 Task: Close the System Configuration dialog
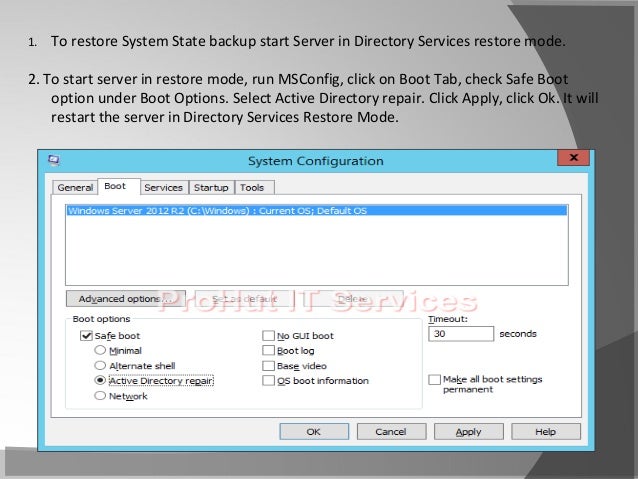tap(573, 157)
